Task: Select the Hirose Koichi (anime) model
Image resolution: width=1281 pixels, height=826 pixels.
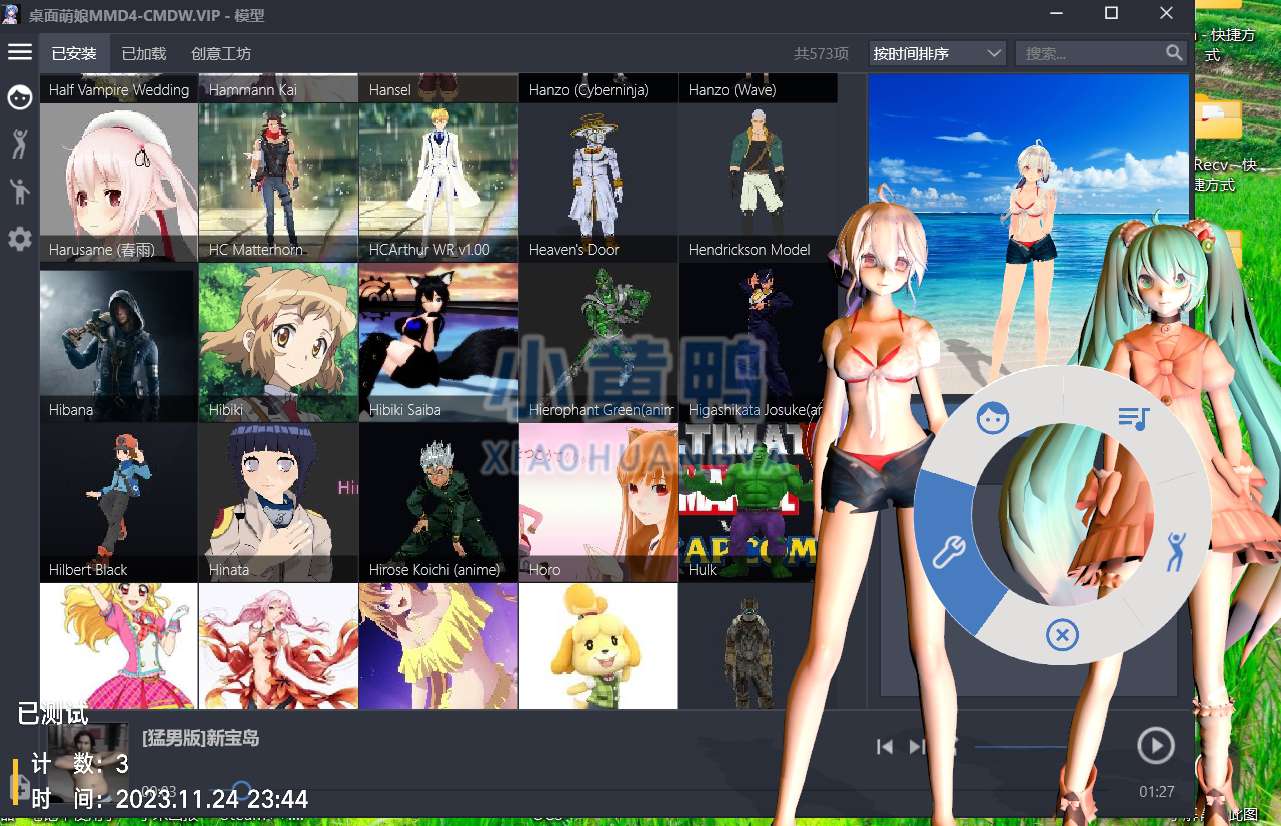Action: (x=439, y=502)
